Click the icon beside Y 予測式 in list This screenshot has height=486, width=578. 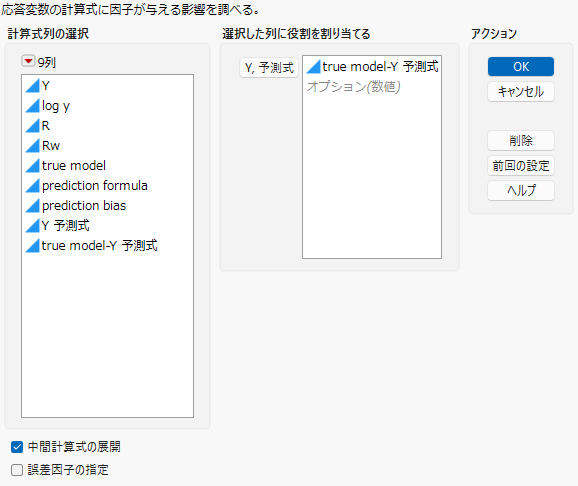pos(32,225)
